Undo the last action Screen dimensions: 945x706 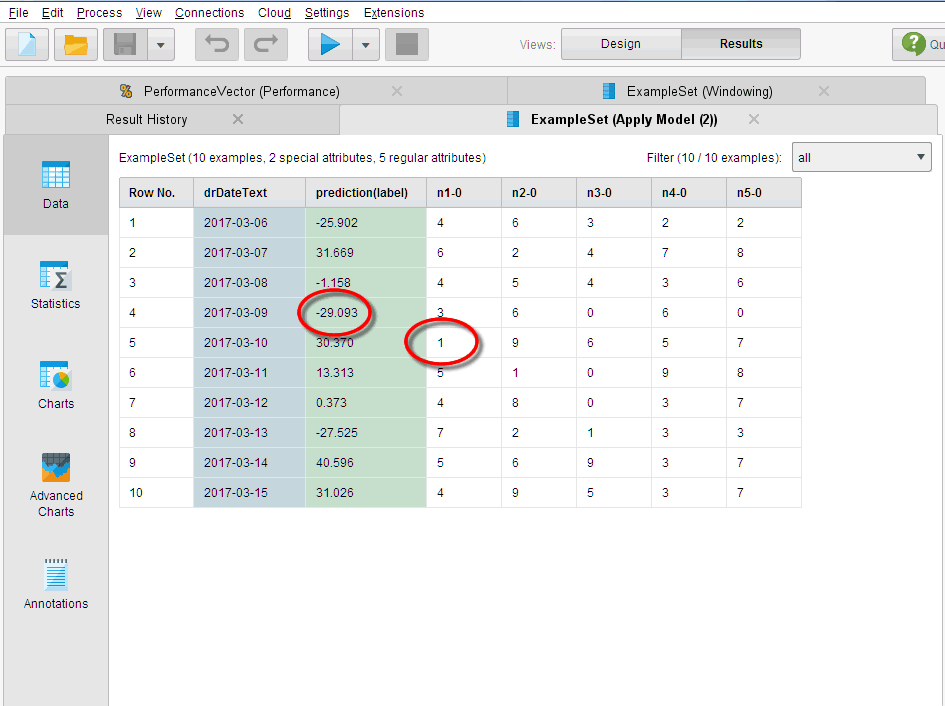click(217, 44)
